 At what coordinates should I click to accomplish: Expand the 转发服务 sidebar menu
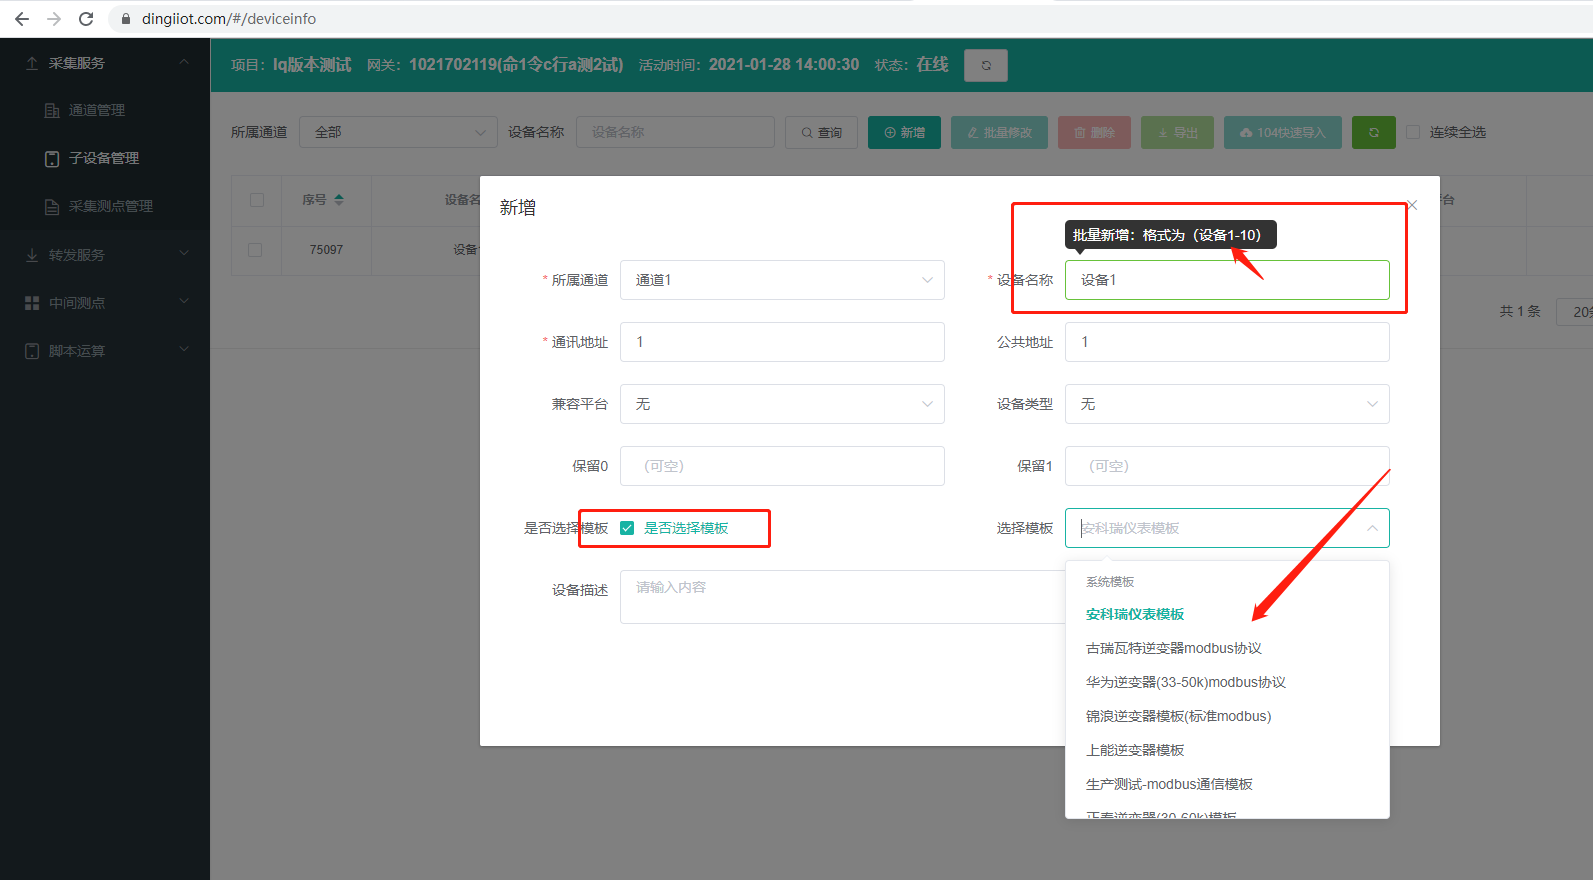pyautogui.click(x=105, y=255)
